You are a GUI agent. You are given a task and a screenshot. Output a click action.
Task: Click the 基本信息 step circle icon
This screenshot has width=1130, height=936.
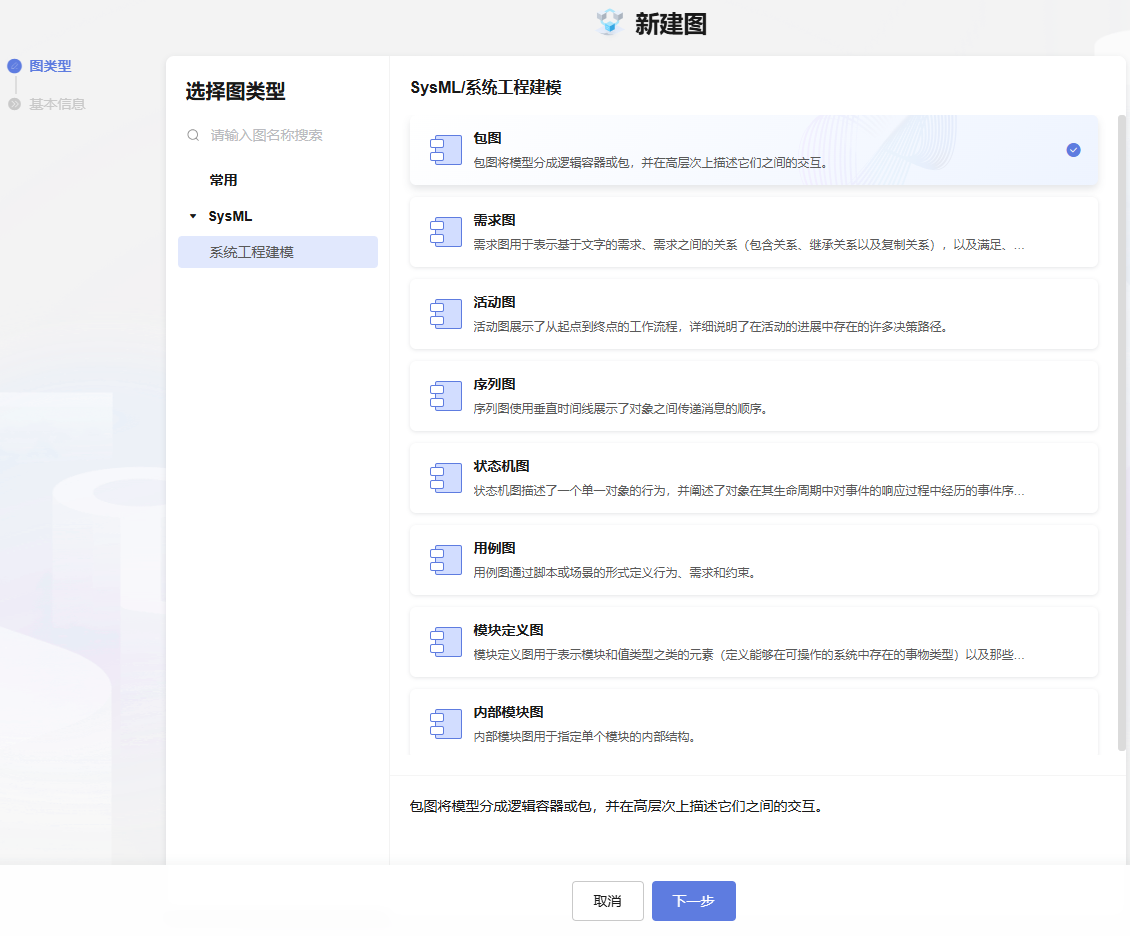tap(14, 104)
